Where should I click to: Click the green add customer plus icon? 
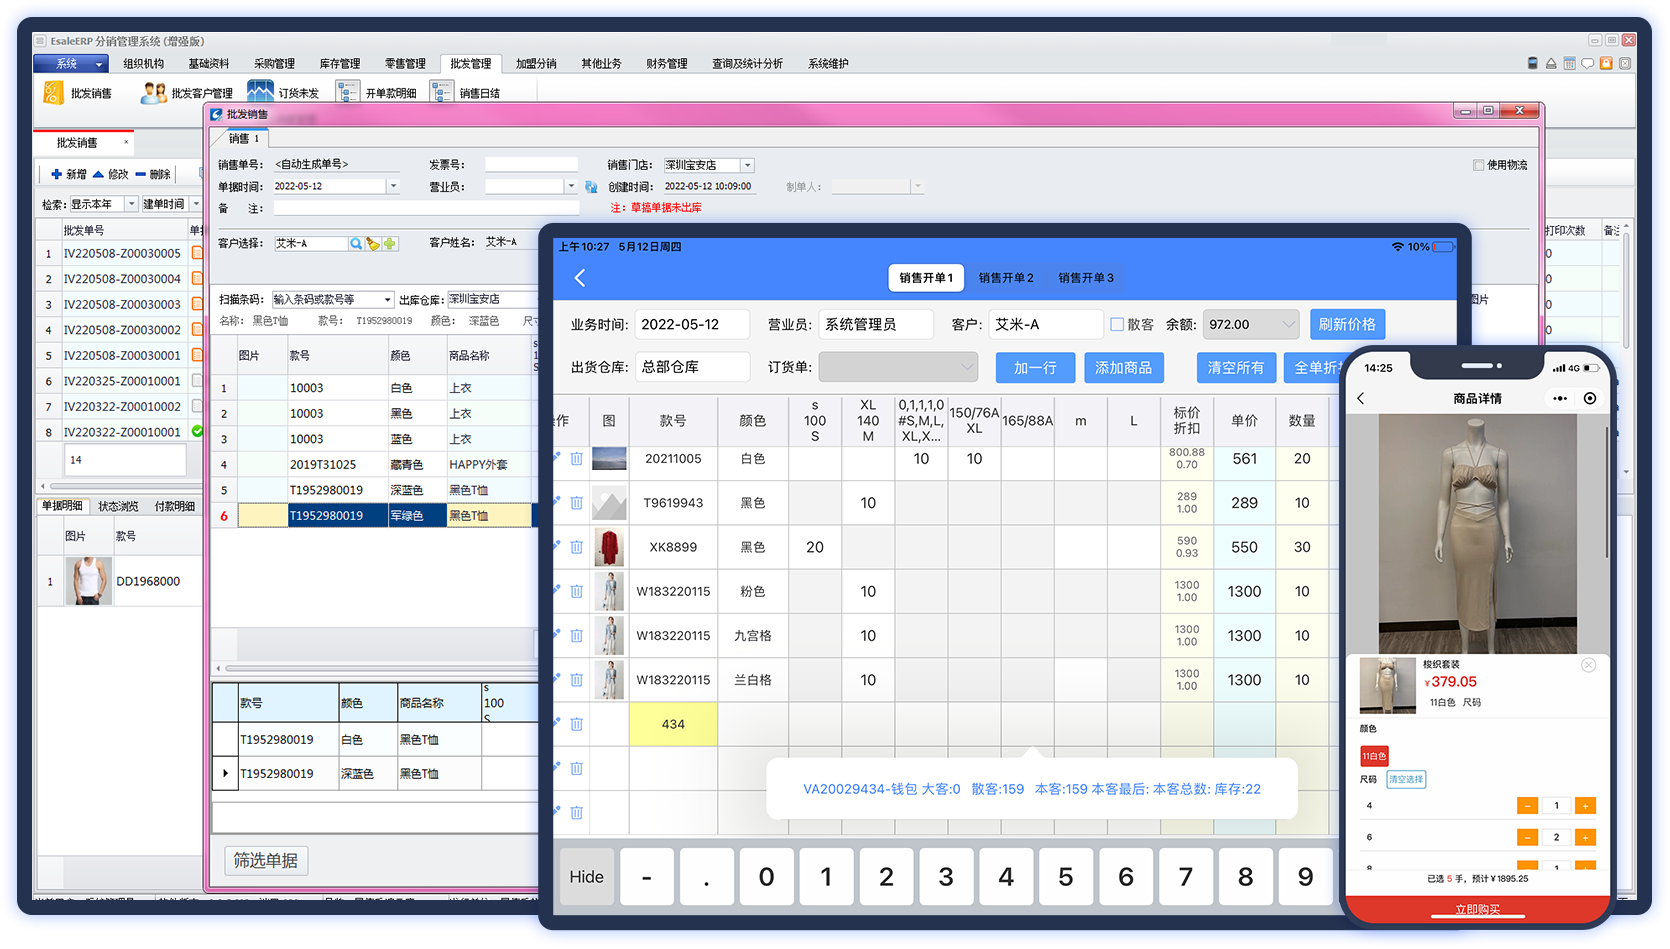pos(389,244)
